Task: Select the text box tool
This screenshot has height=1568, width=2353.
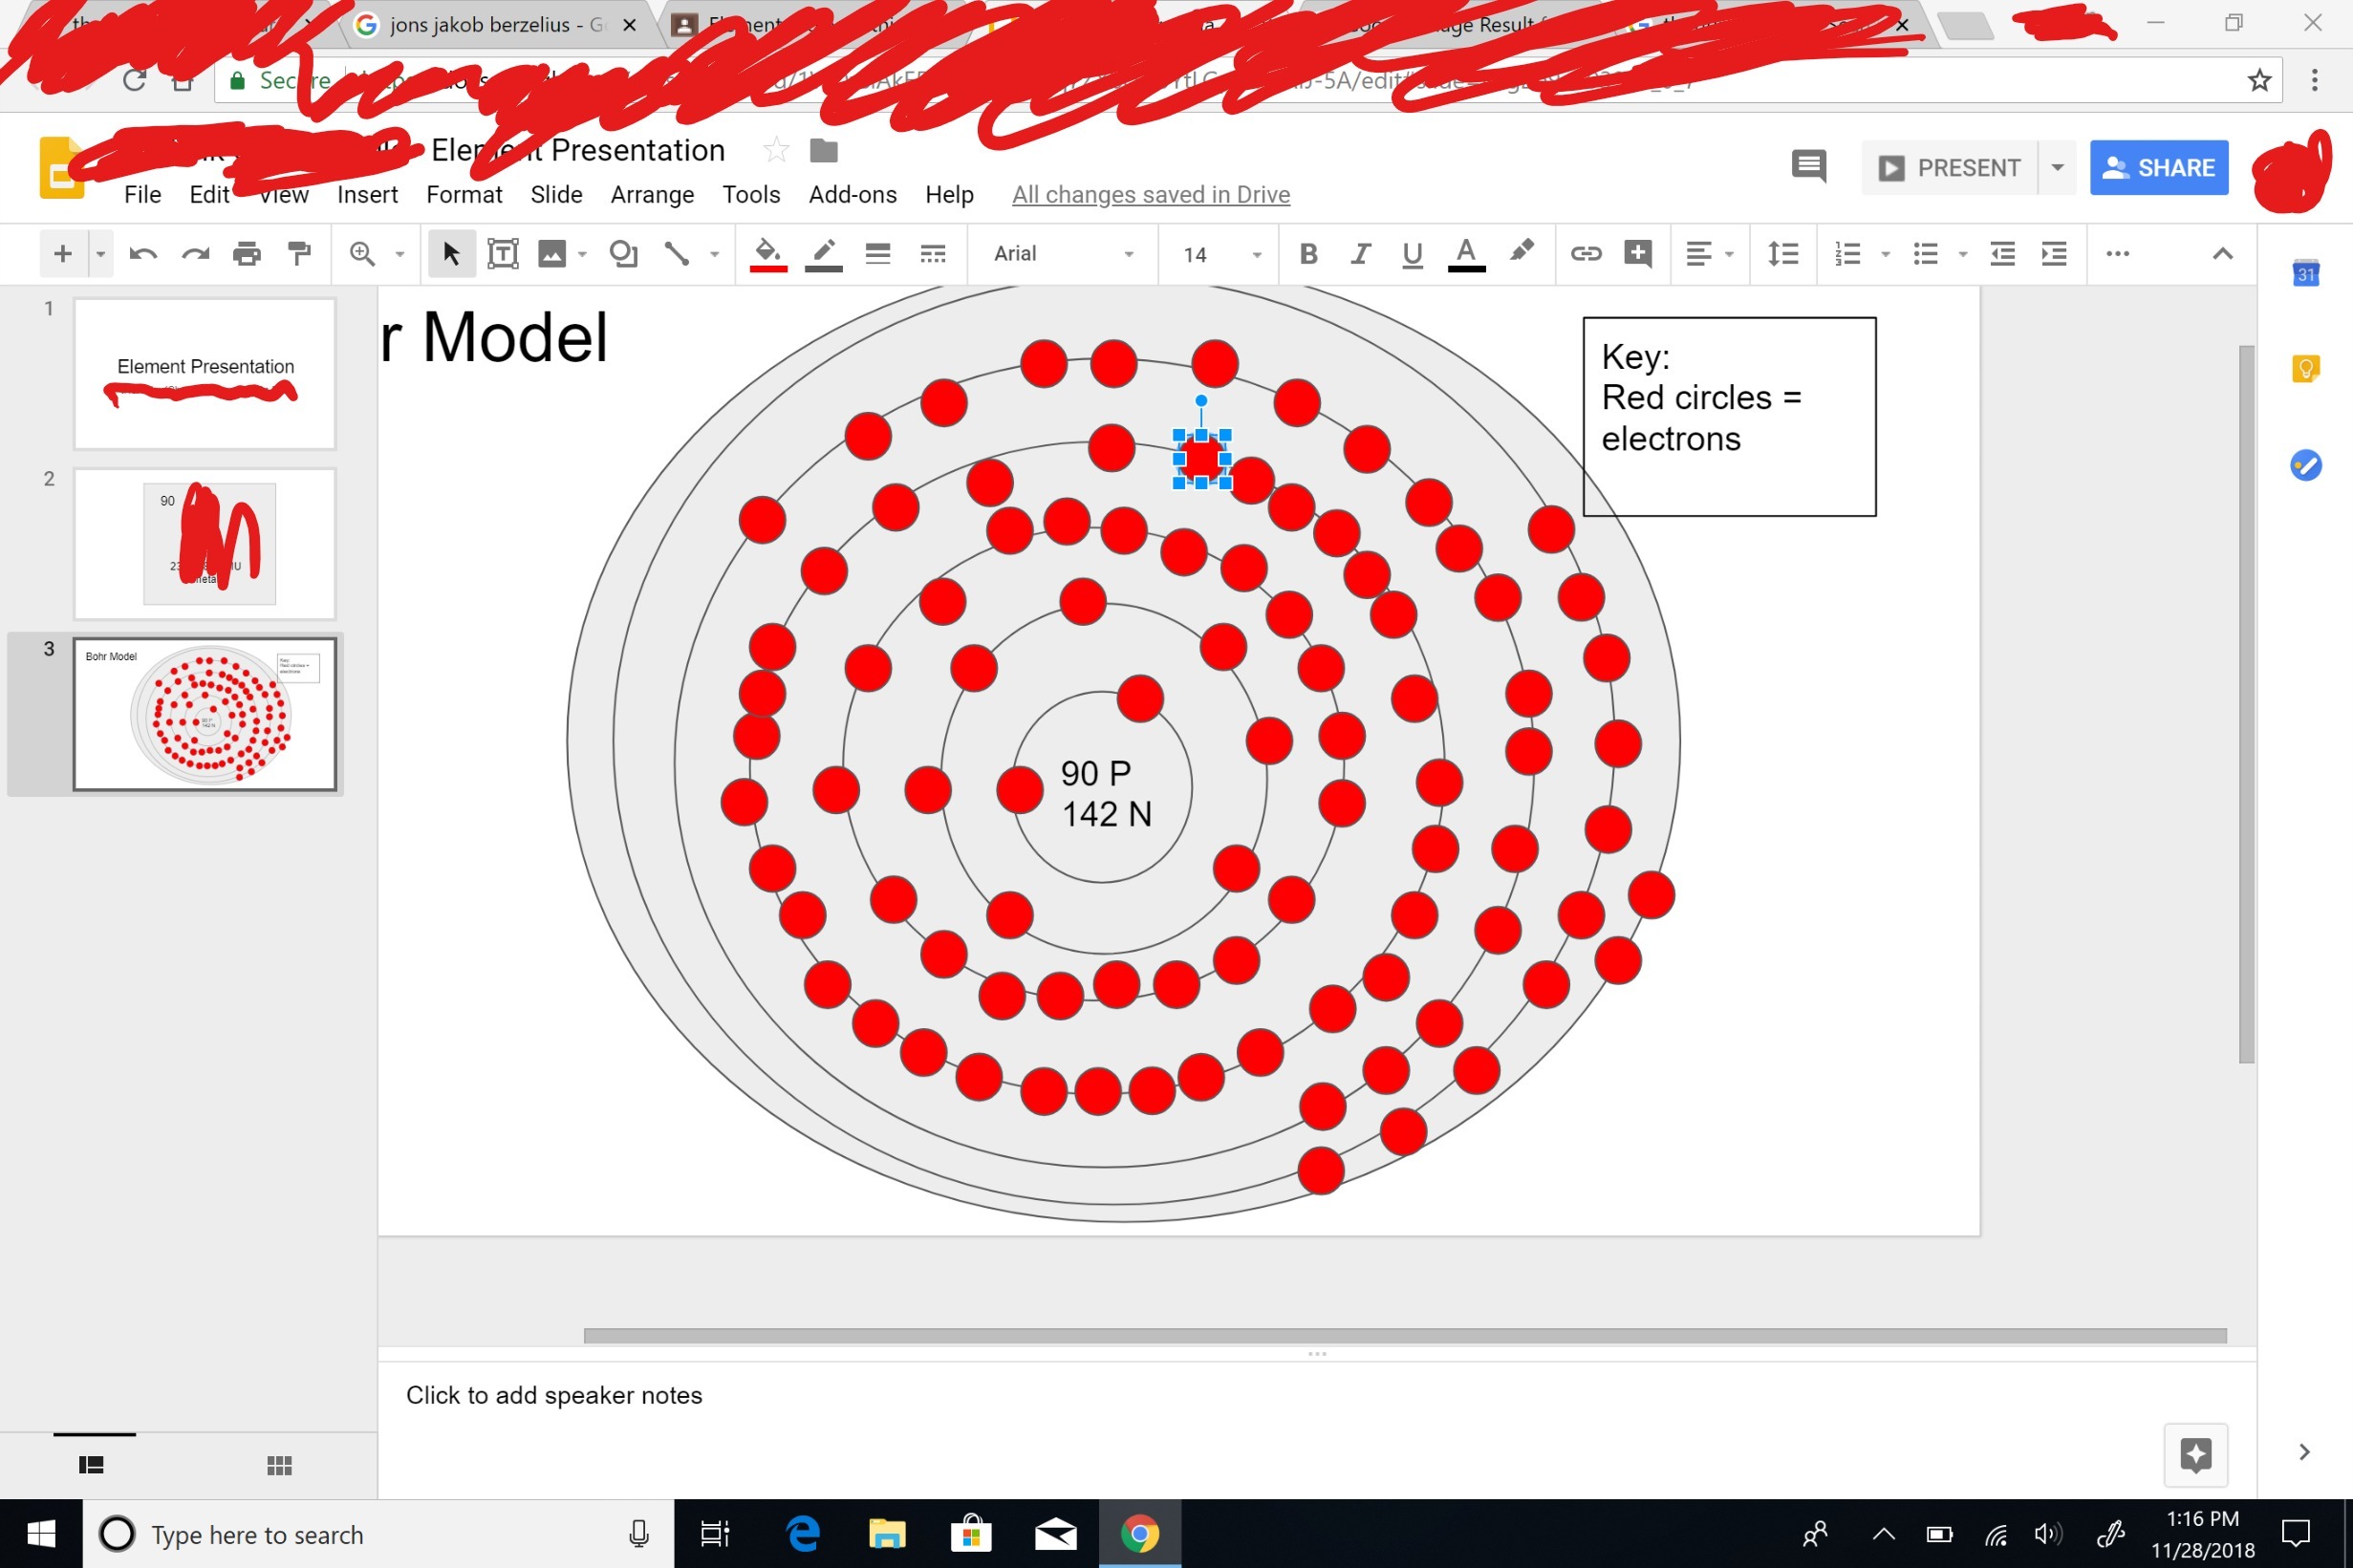Action: click(502, 254)
